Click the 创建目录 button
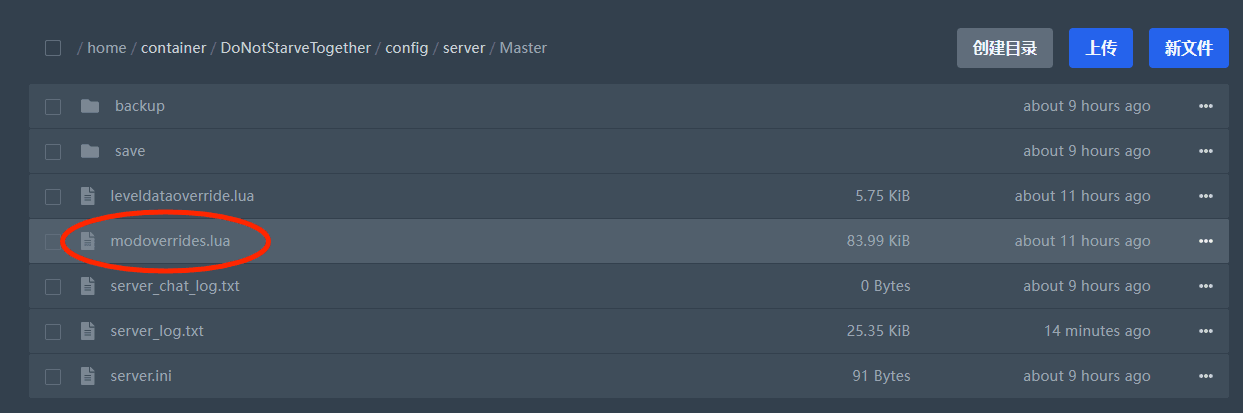Image resolution: width=1243 pixels, height=413 pixels. [x=1005, y=48]
